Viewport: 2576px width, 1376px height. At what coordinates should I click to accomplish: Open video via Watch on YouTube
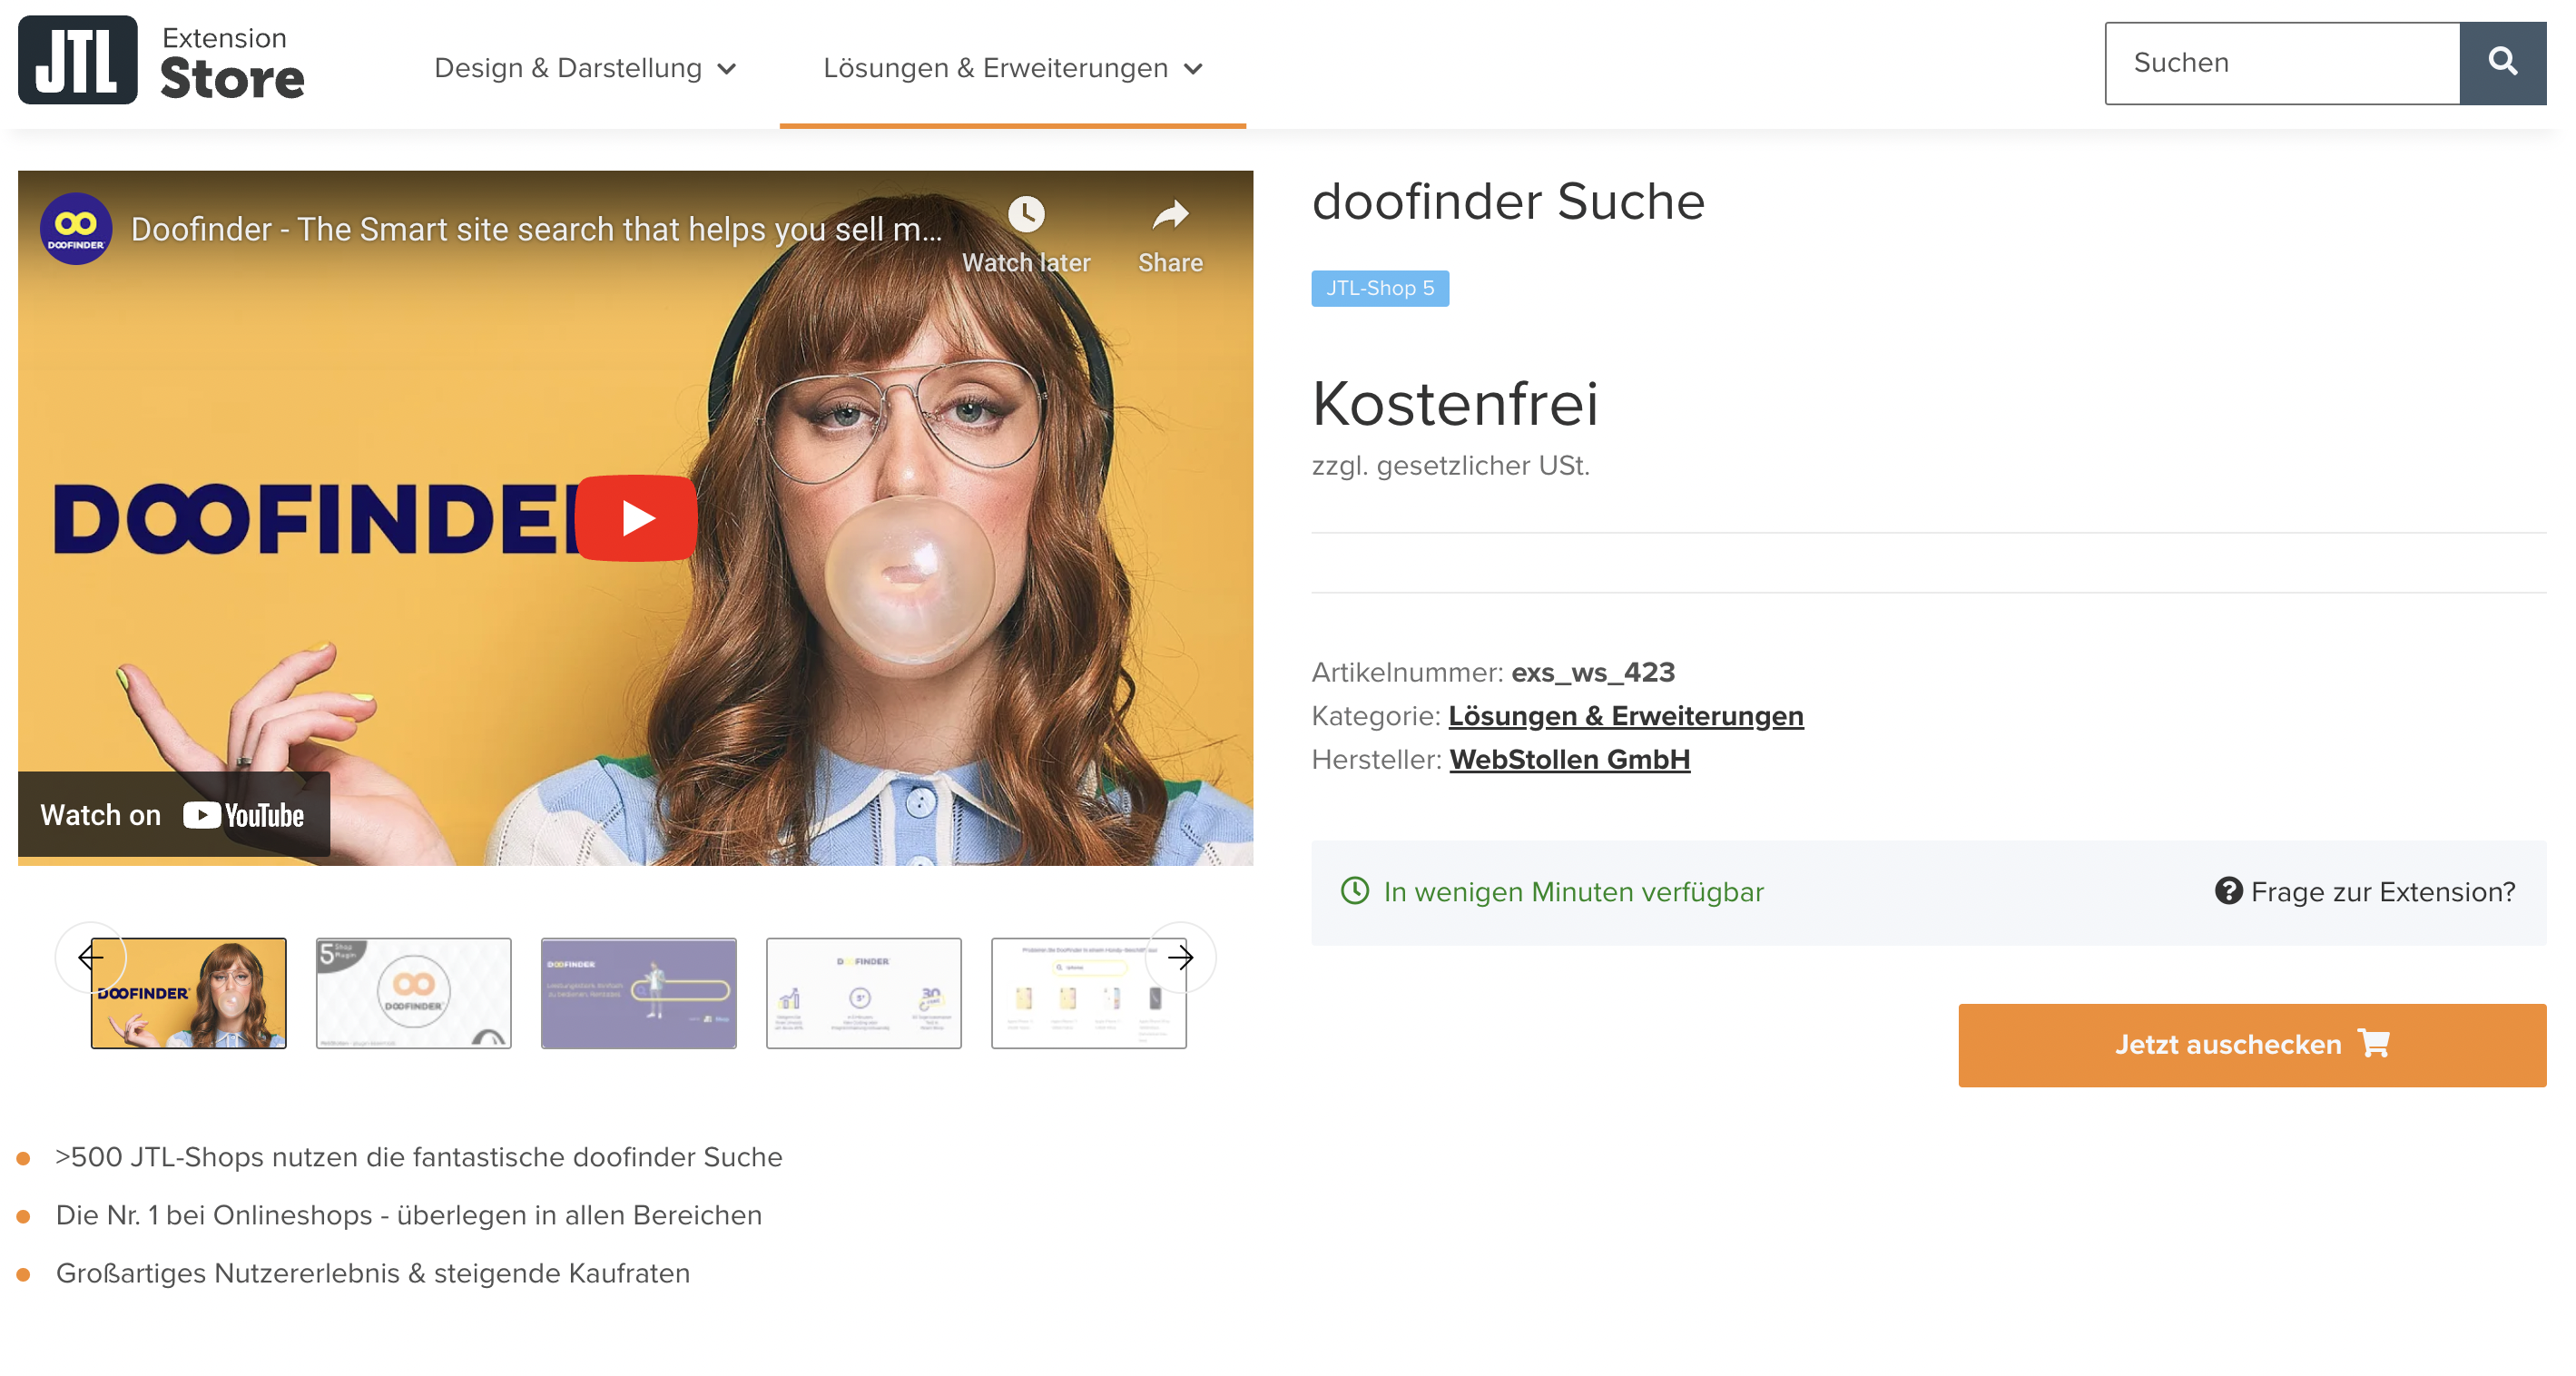[x=174, y=815]
